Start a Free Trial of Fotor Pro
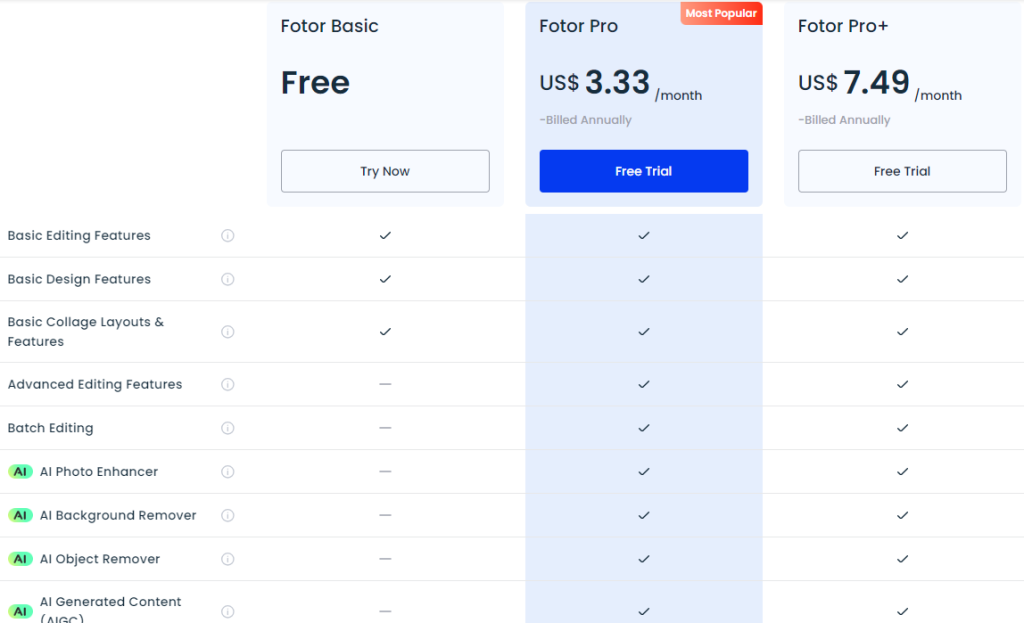 [x=643, y=171]
